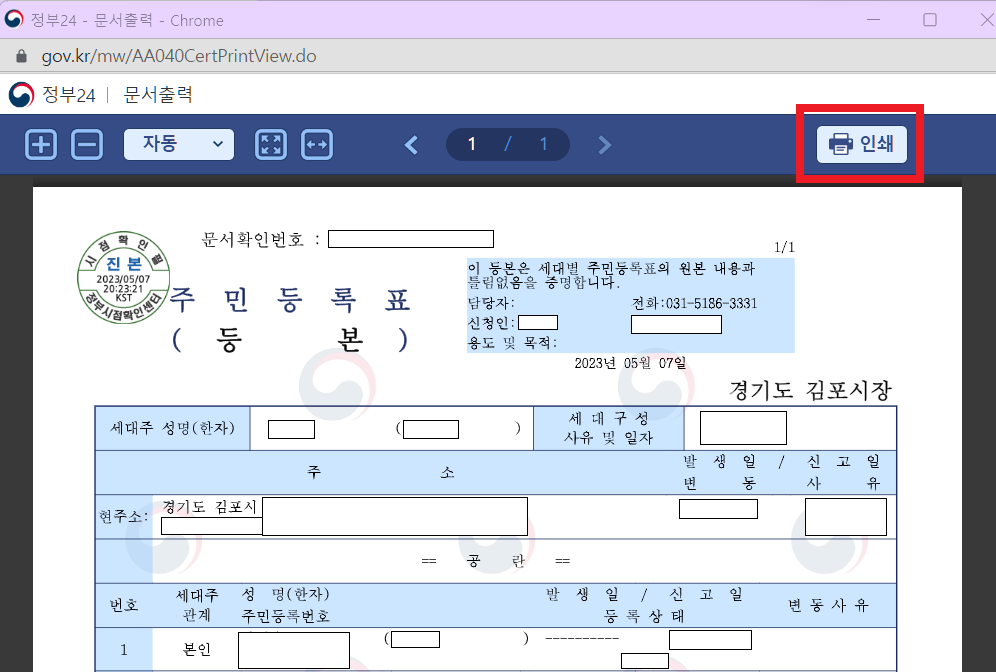Screen dimensions: 996x672
Task: Click the site favicon on the browser tab
Action: point(12,19)
